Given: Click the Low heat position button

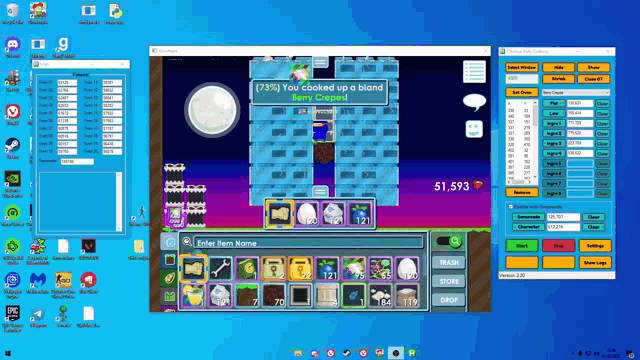Looking at the screenshot, I should coord(554,113).
